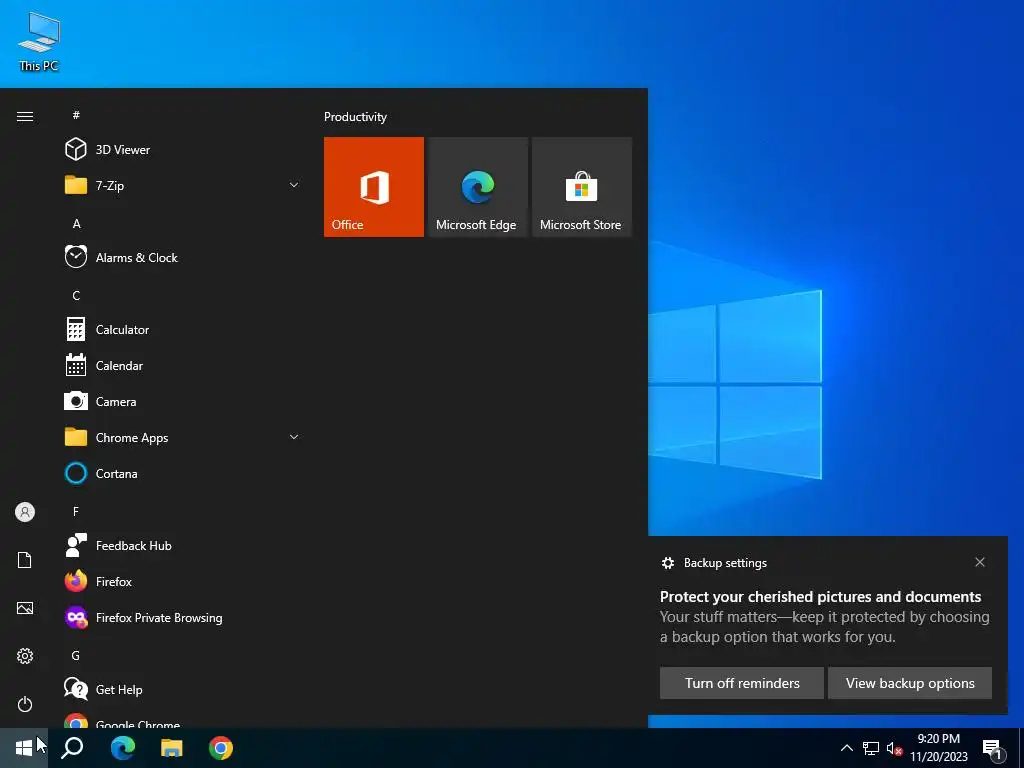Image resolution: width=1024 pixels, height=768 pixels.
Task: Open the Pictures shortcut in Start sidebar
Action: point(25,608)
